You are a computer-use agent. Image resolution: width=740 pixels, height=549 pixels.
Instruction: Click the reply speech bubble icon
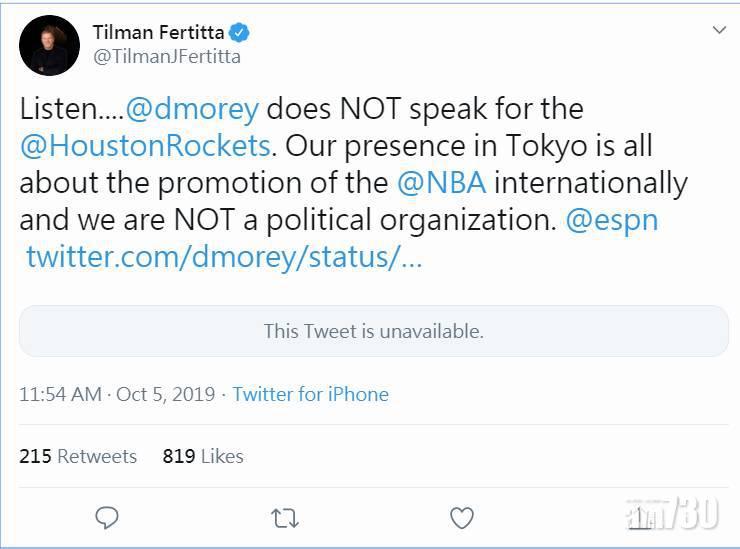pos(107,517)
